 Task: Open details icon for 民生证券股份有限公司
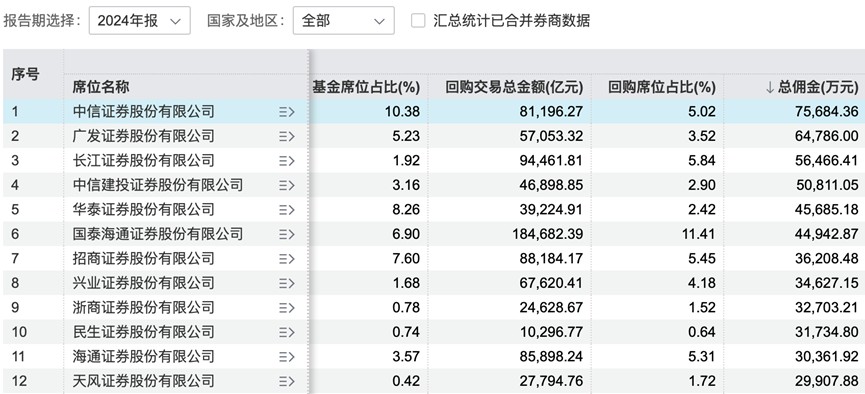[x=287, y=332]
